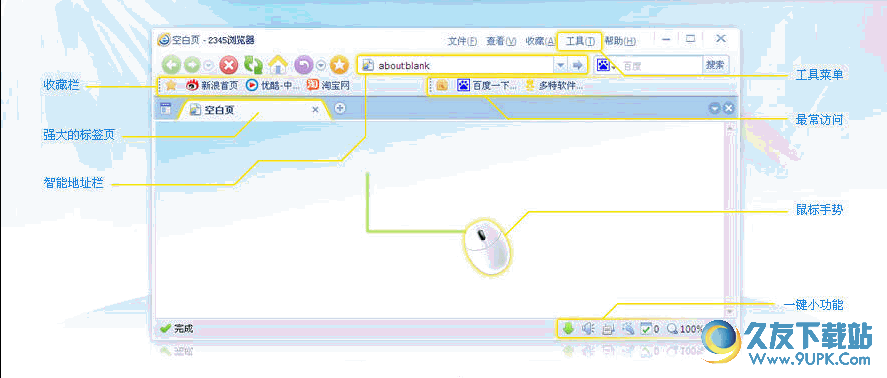Screen dimensions: 887x378
Task: Click the most-visited folder icon
Action: tap(442, 85)
